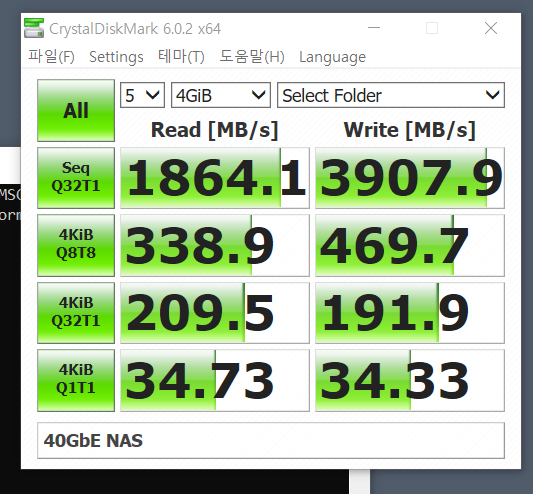
Task: Click the Write [MB/s] column header
Action: click(410, 130)
